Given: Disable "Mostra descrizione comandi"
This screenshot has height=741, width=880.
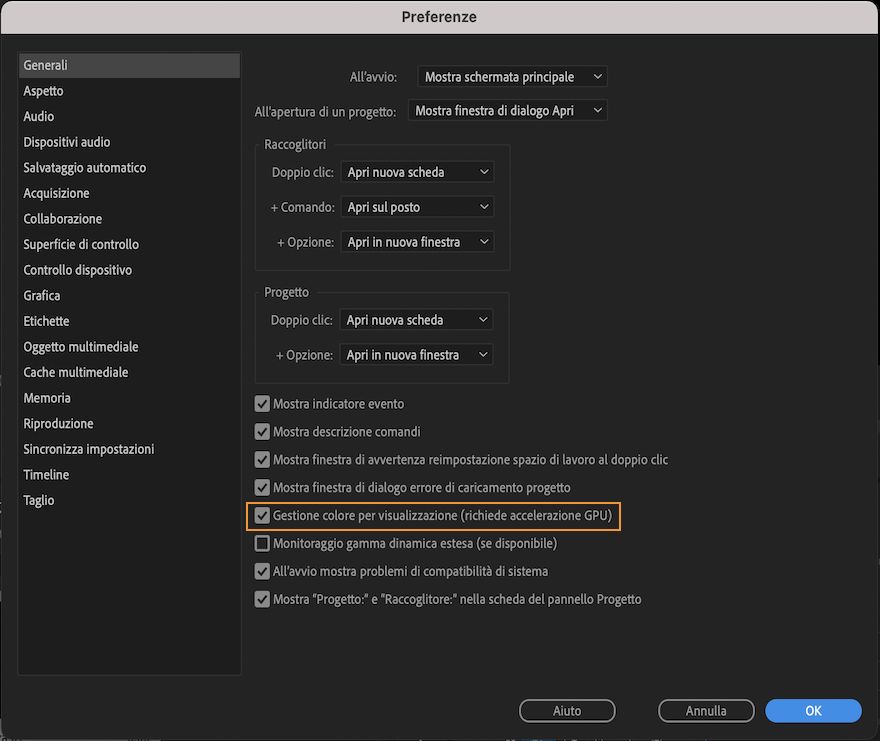Looking at the screenshot, I should pyautogui.click(x=262, y=431).
